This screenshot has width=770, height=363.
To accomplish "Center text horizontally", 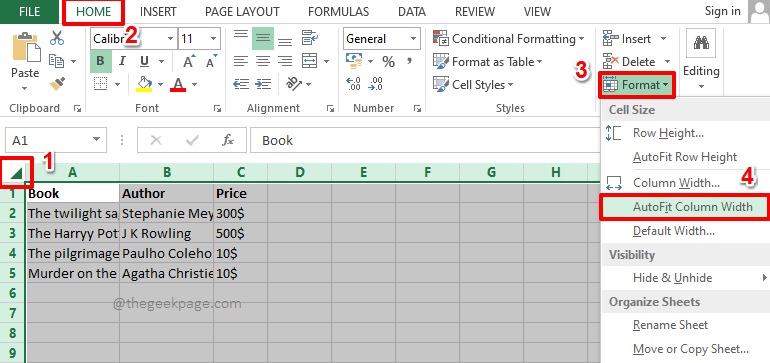I will (x=263, y=61).
